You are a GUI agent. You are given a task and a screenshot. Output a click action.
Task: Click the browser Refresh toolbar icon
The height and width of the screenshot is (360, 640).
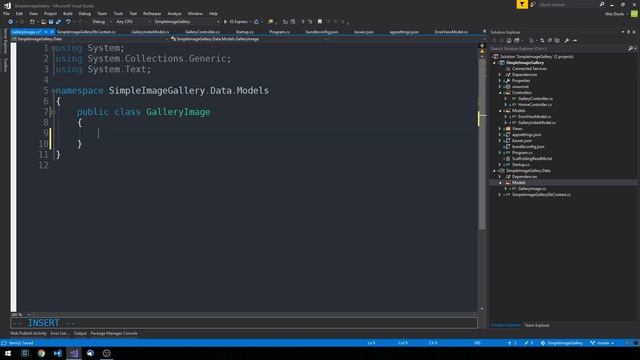coord(256,22)
